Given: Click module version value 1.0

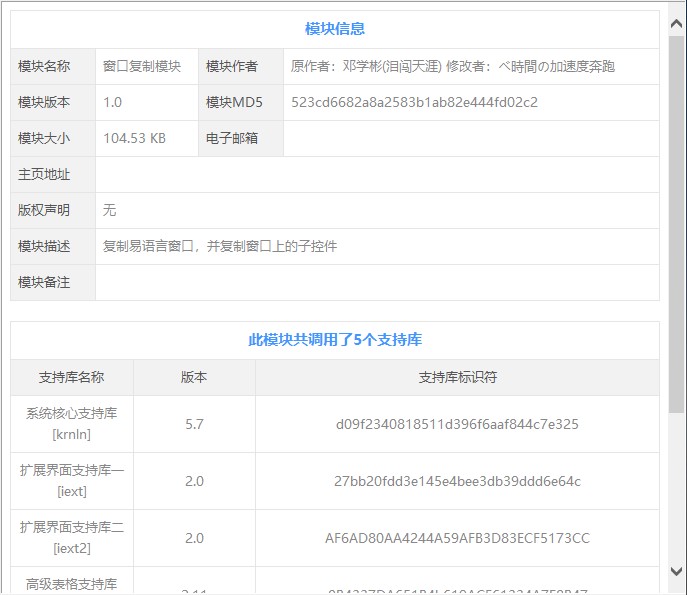Looking at the screenshot, I should pos(113,103).
